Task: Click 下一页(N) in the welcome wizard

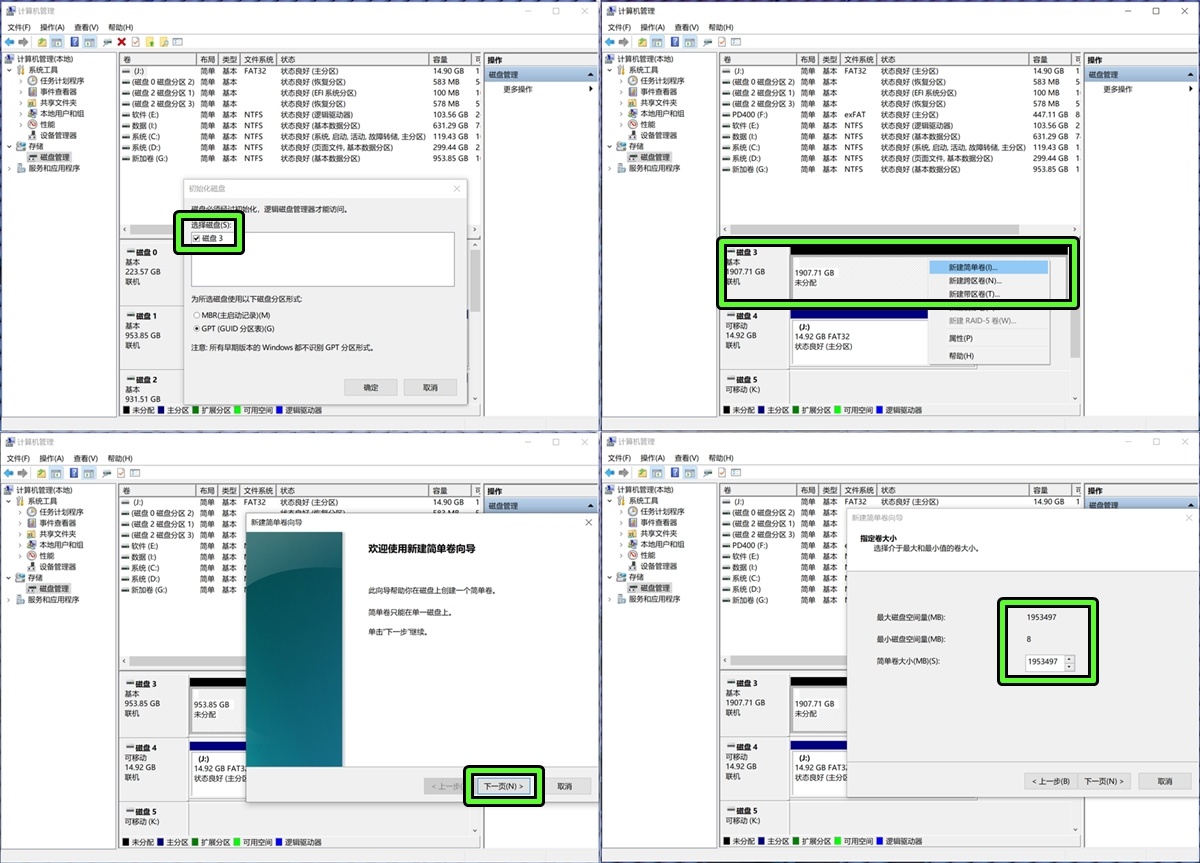Action: tap(503, 786)
